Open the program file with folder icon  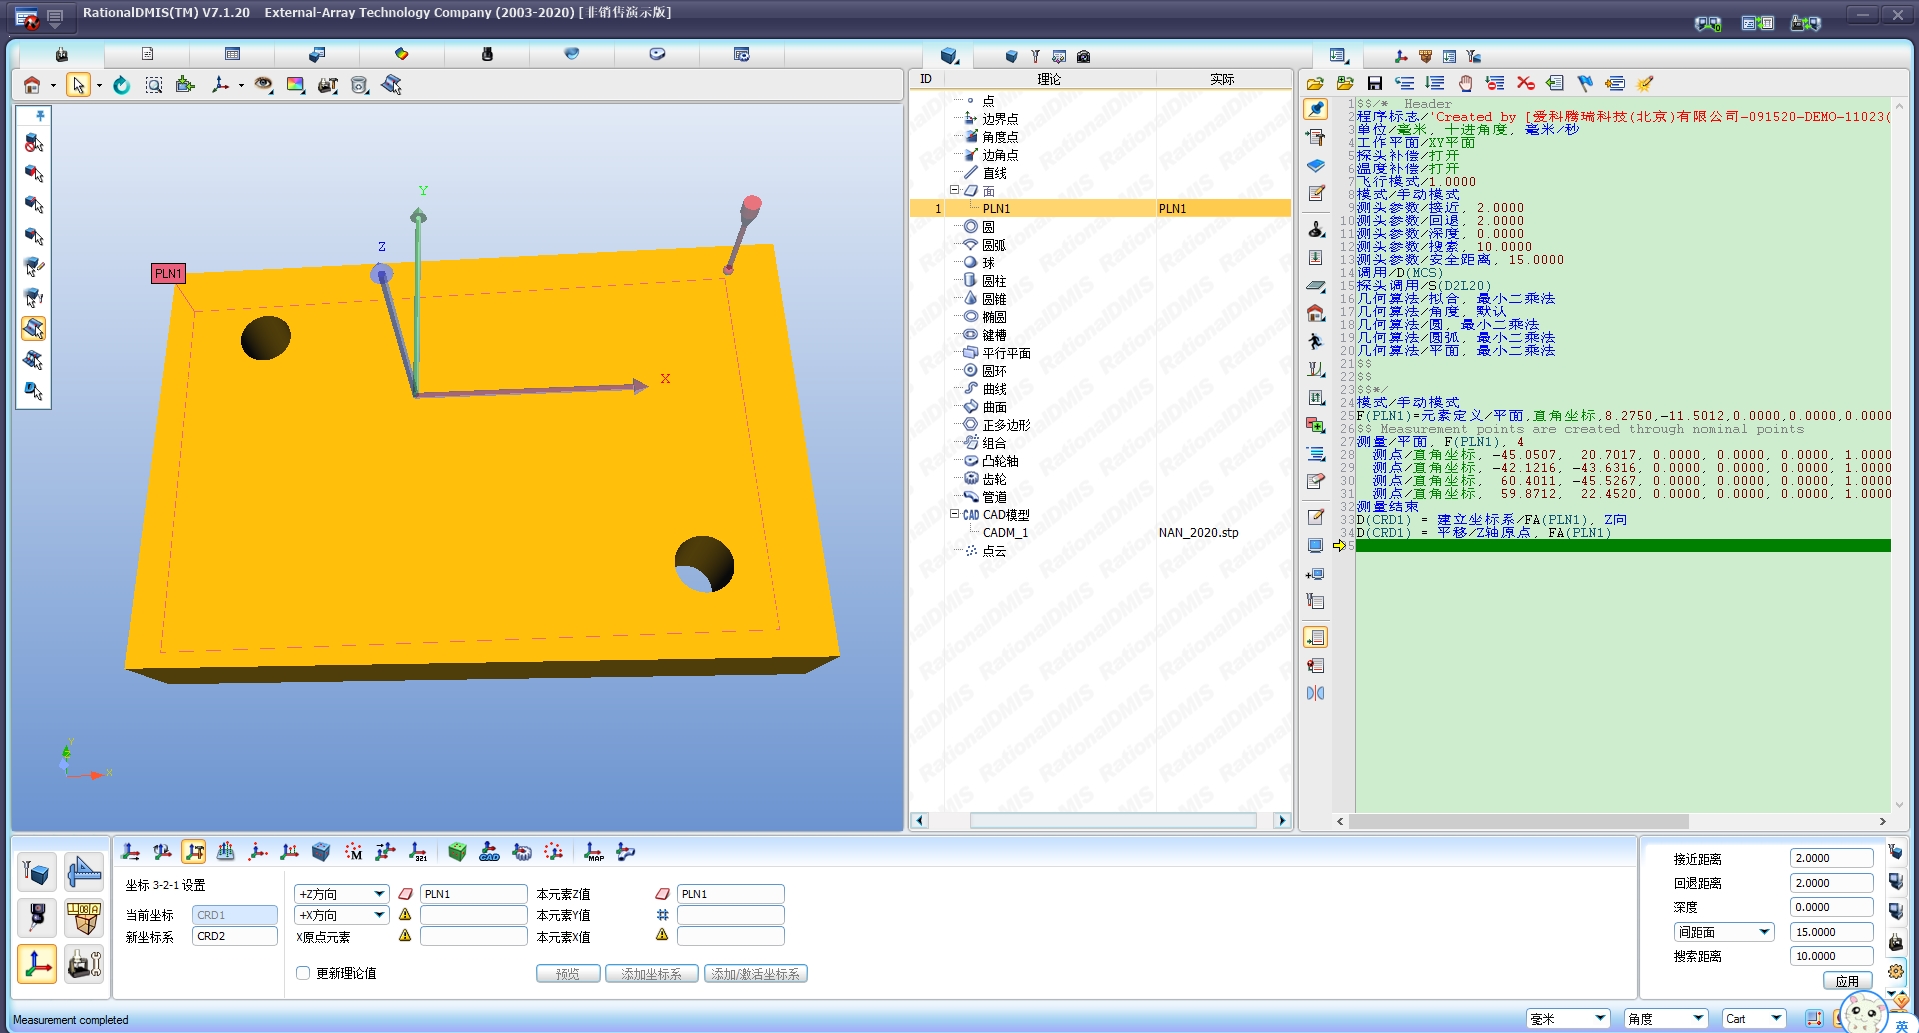point(1315,83)
